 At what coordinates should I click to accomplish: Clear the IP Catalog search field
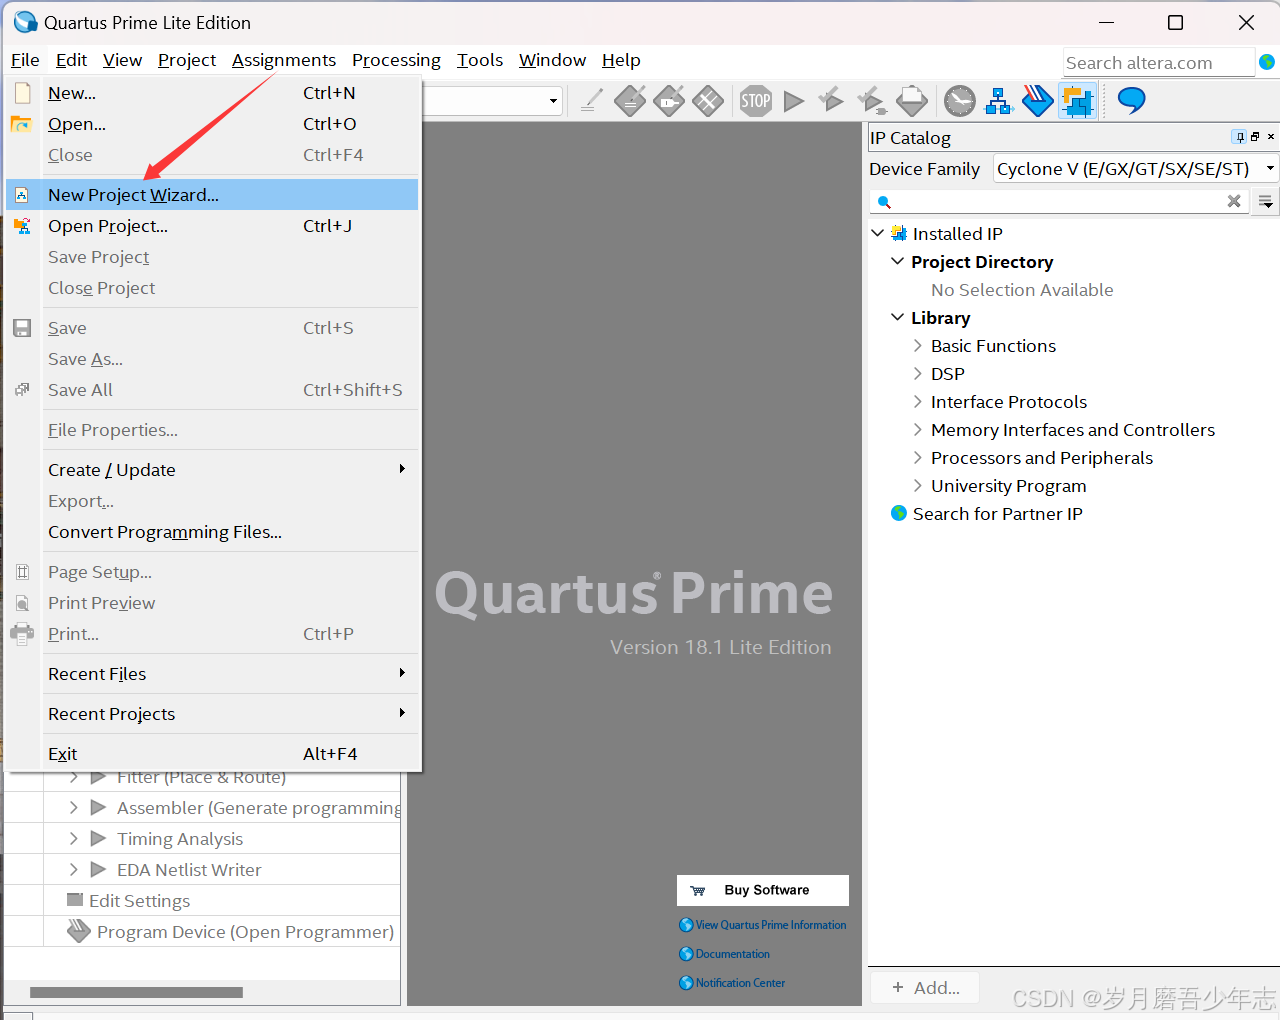tap(1234, 201)
